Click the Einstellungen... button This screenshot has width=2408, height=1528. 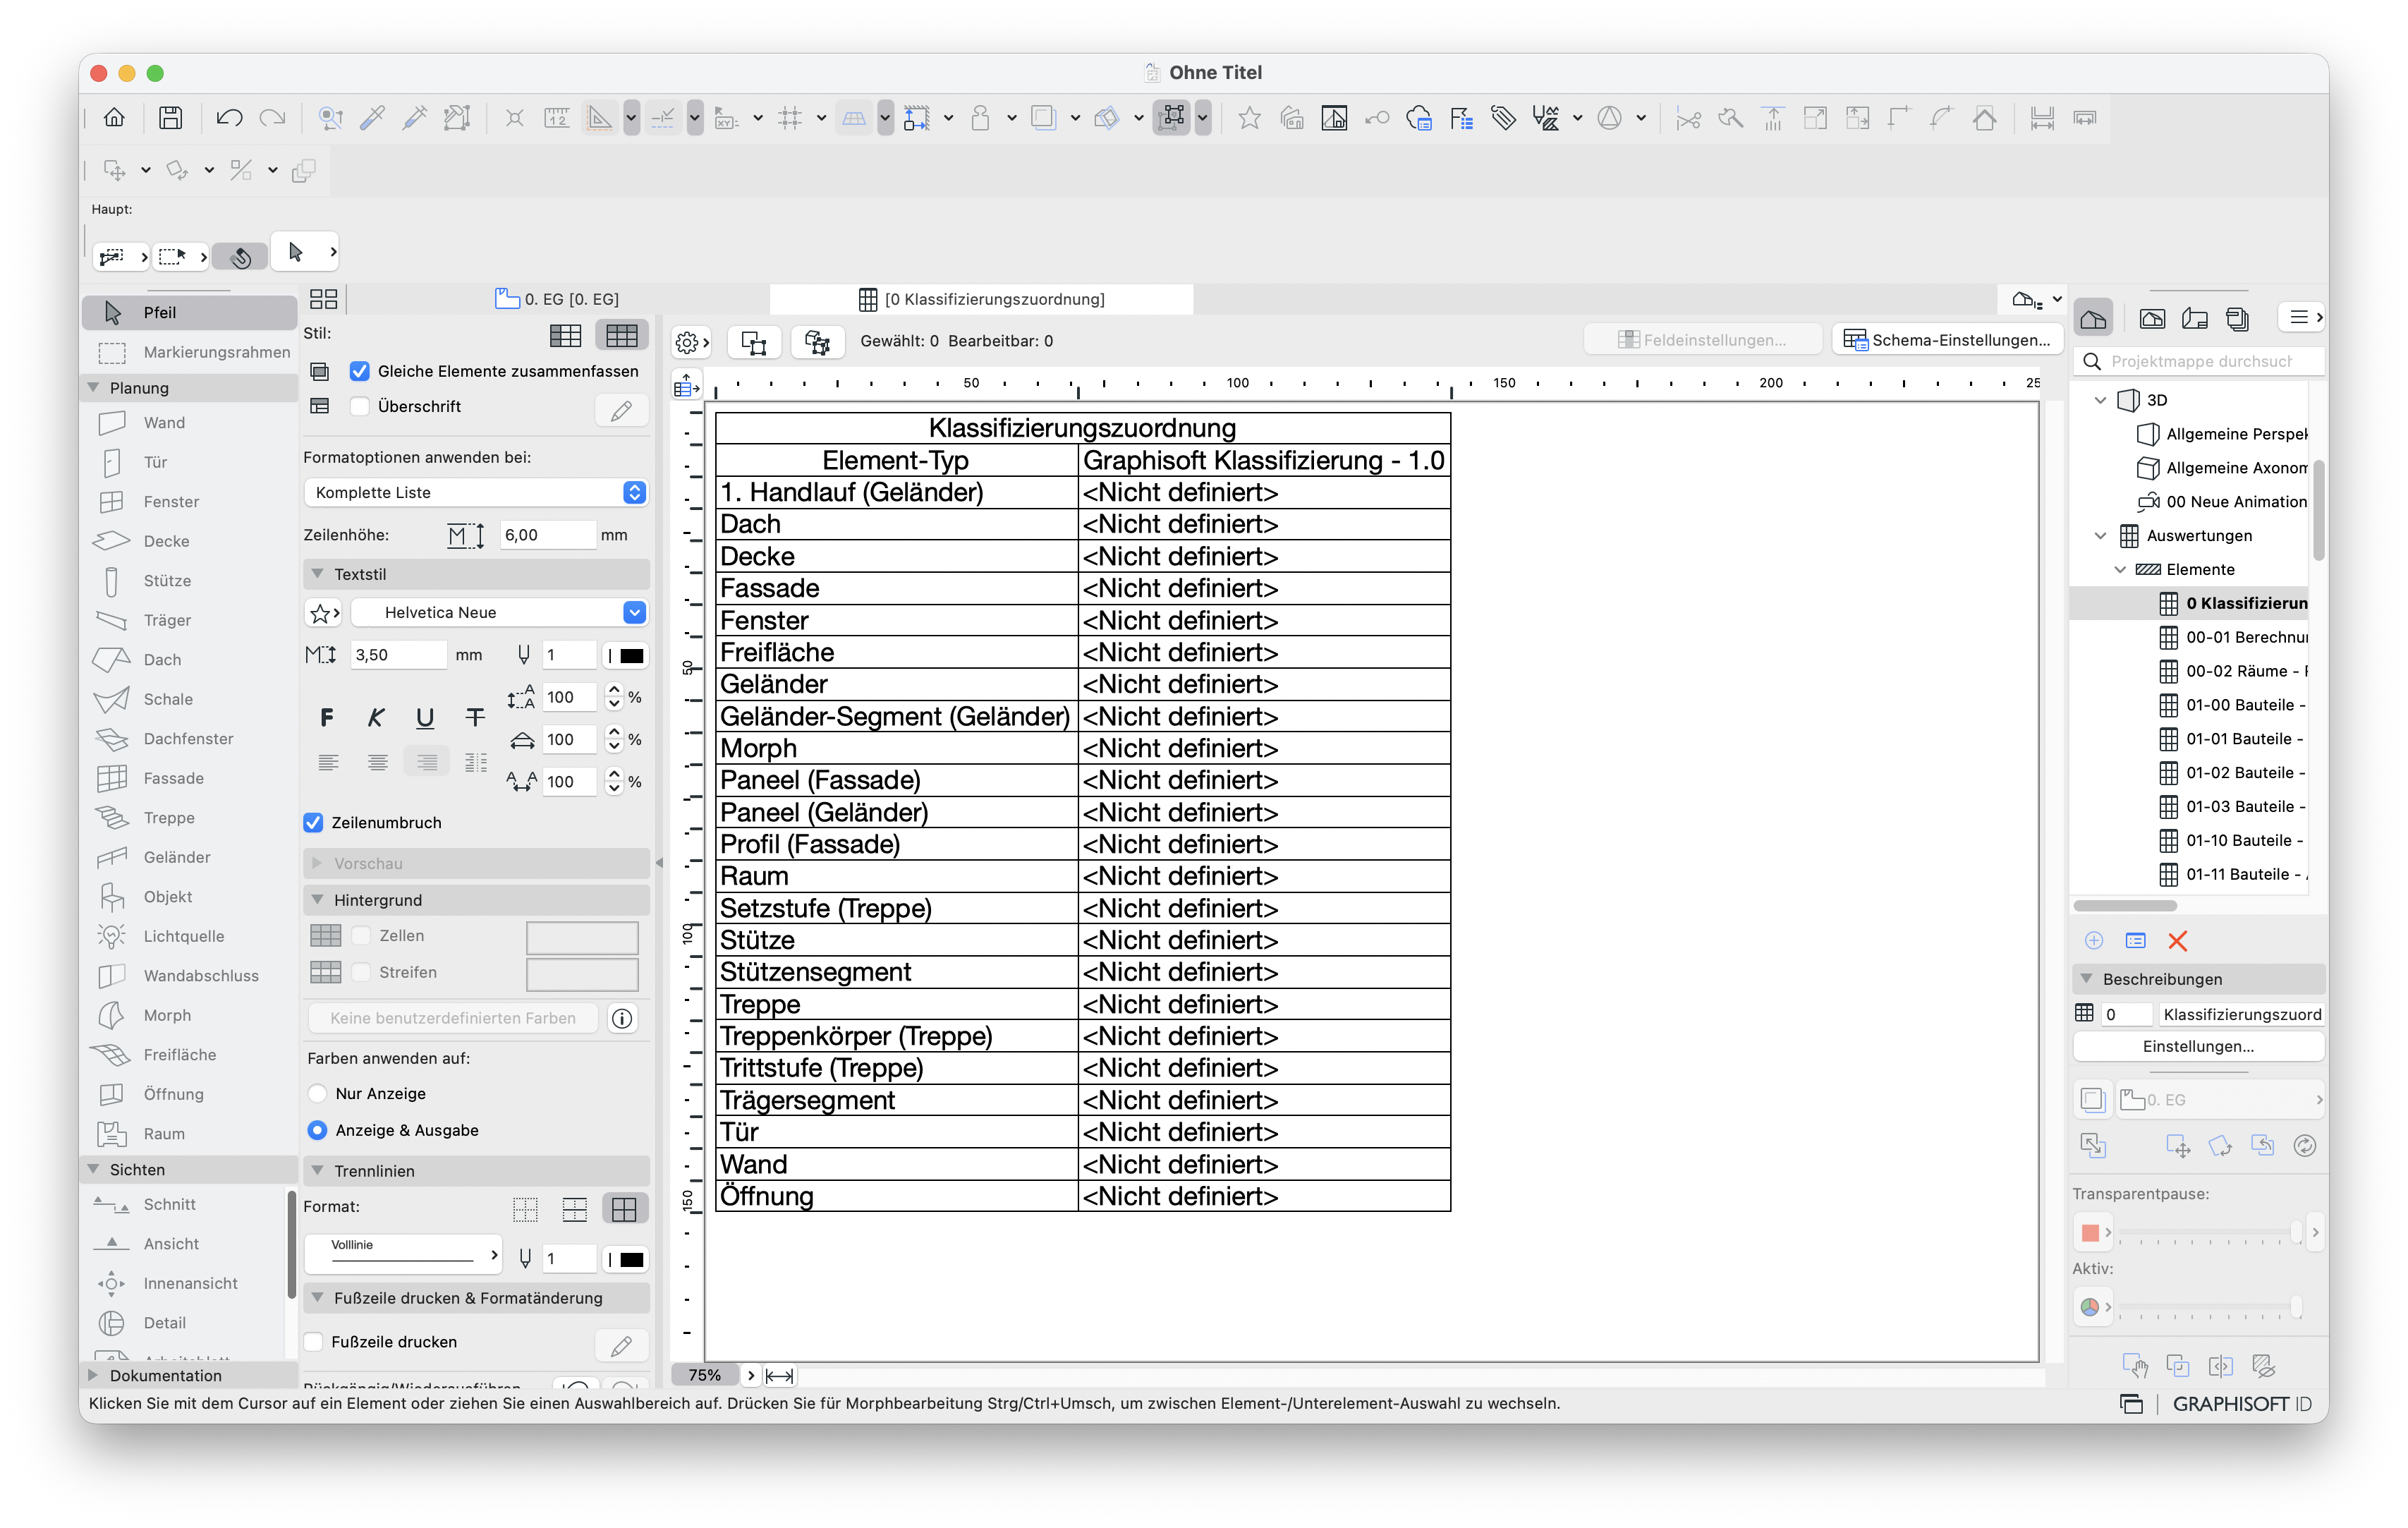click(2198, 1046)
